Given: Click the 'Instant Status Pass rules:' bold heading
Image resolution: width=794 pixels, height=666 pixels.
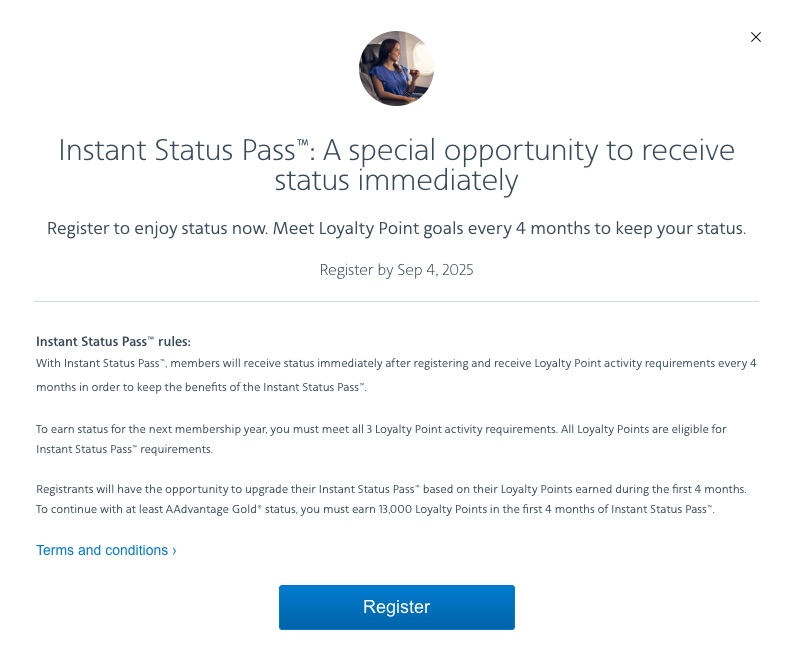Looking at the screenshot, I should pyautogui.click(x=113, y=341).
